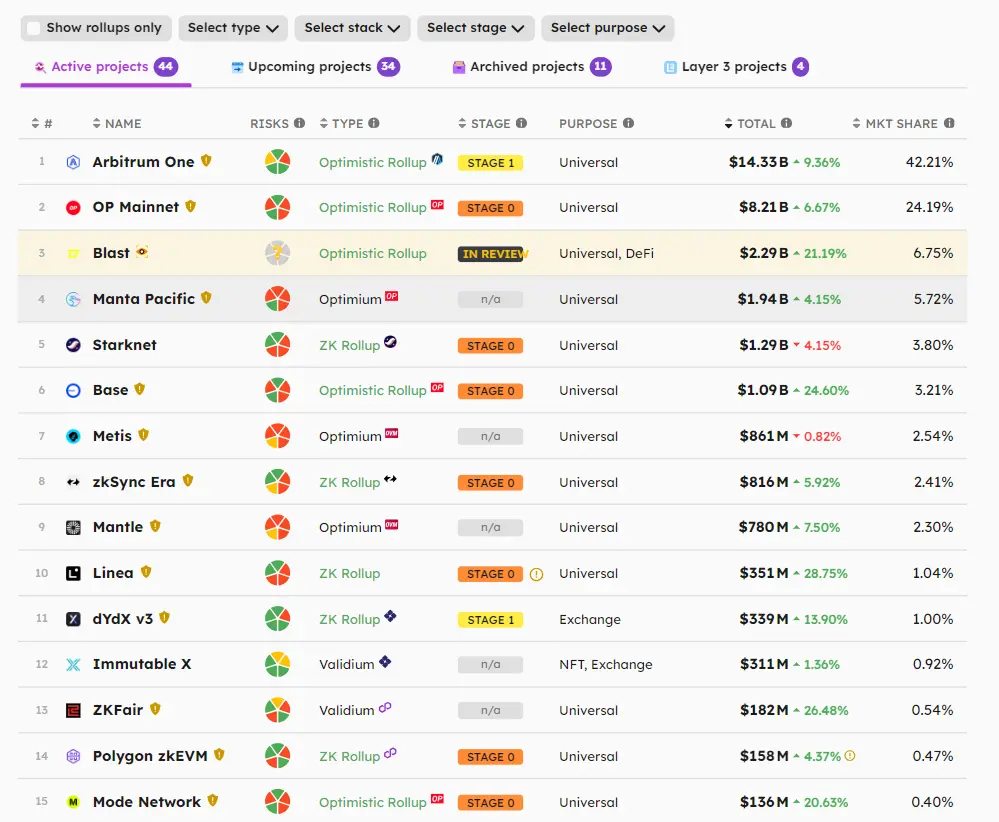Click the shield badge next to OP Mainnet
The width and height of the screenshot is (999, 822).
190,207
